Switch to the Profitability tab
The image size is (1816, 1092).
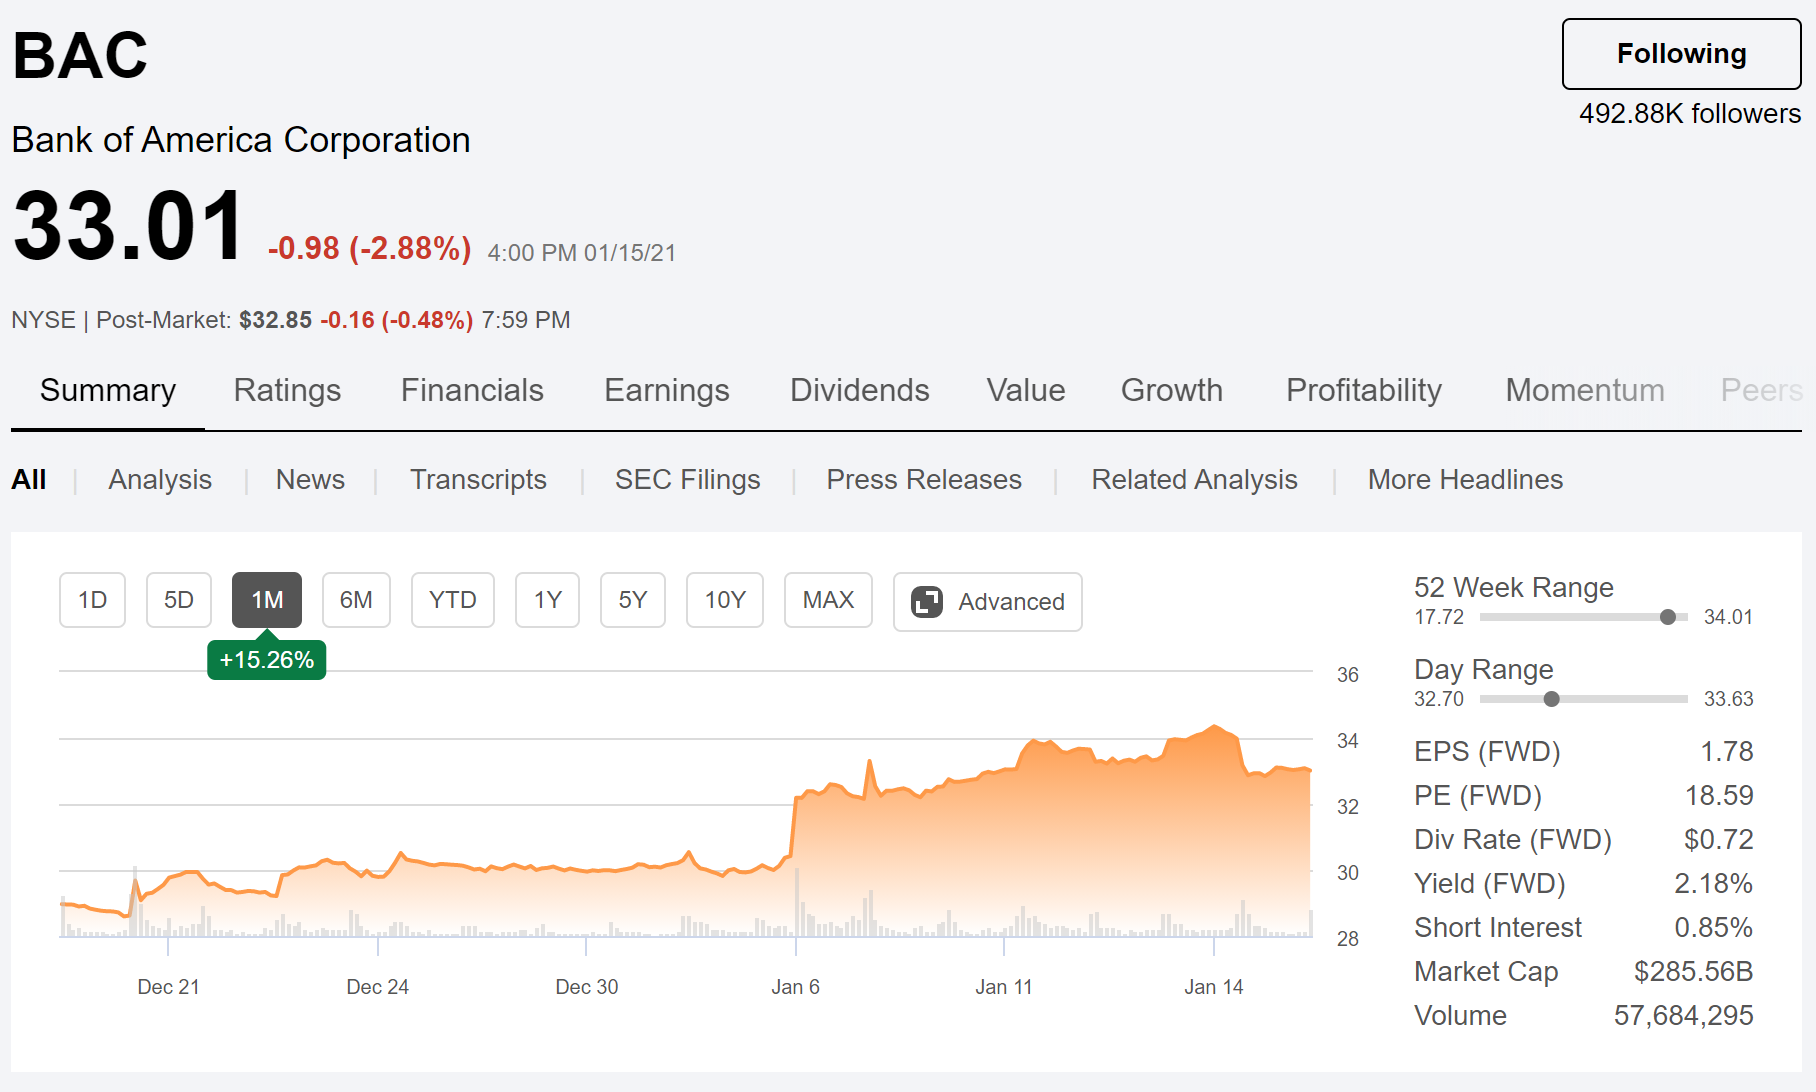(1364, 390)
